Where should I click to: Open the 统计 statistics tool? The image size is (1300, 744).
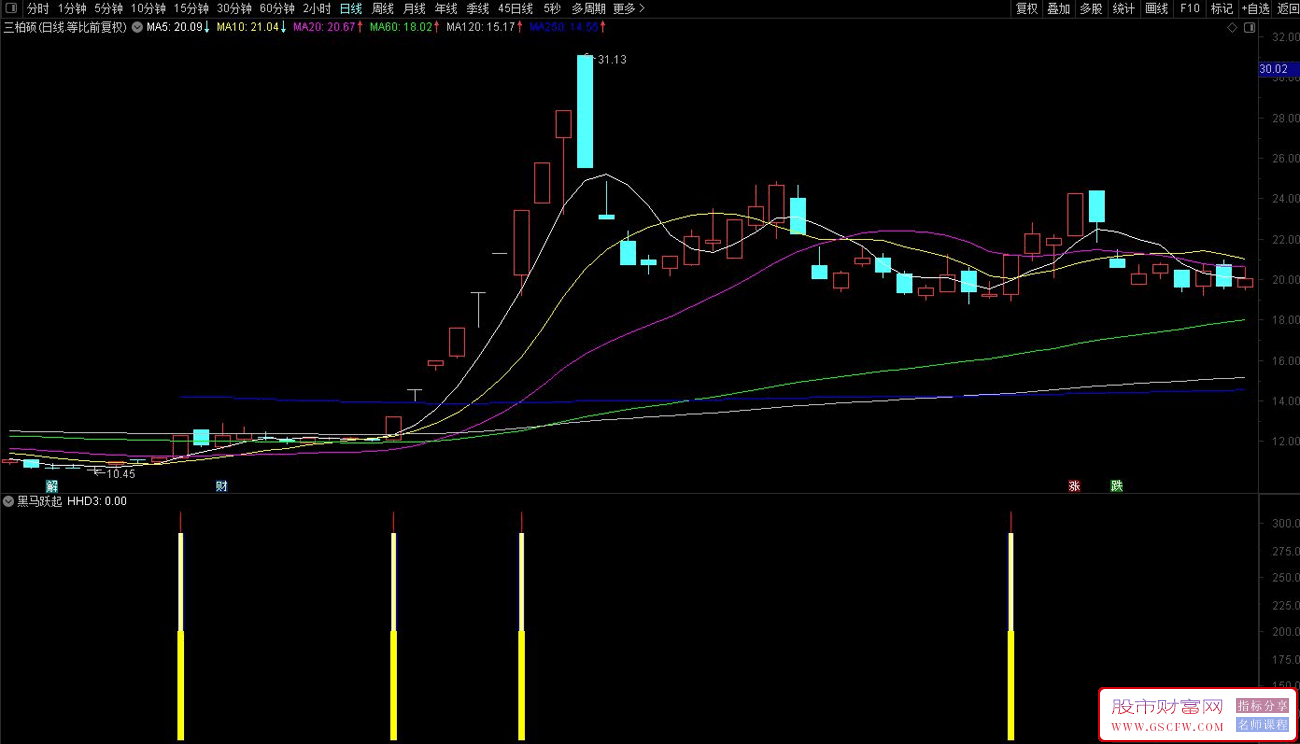click(x=1124, y=9)
